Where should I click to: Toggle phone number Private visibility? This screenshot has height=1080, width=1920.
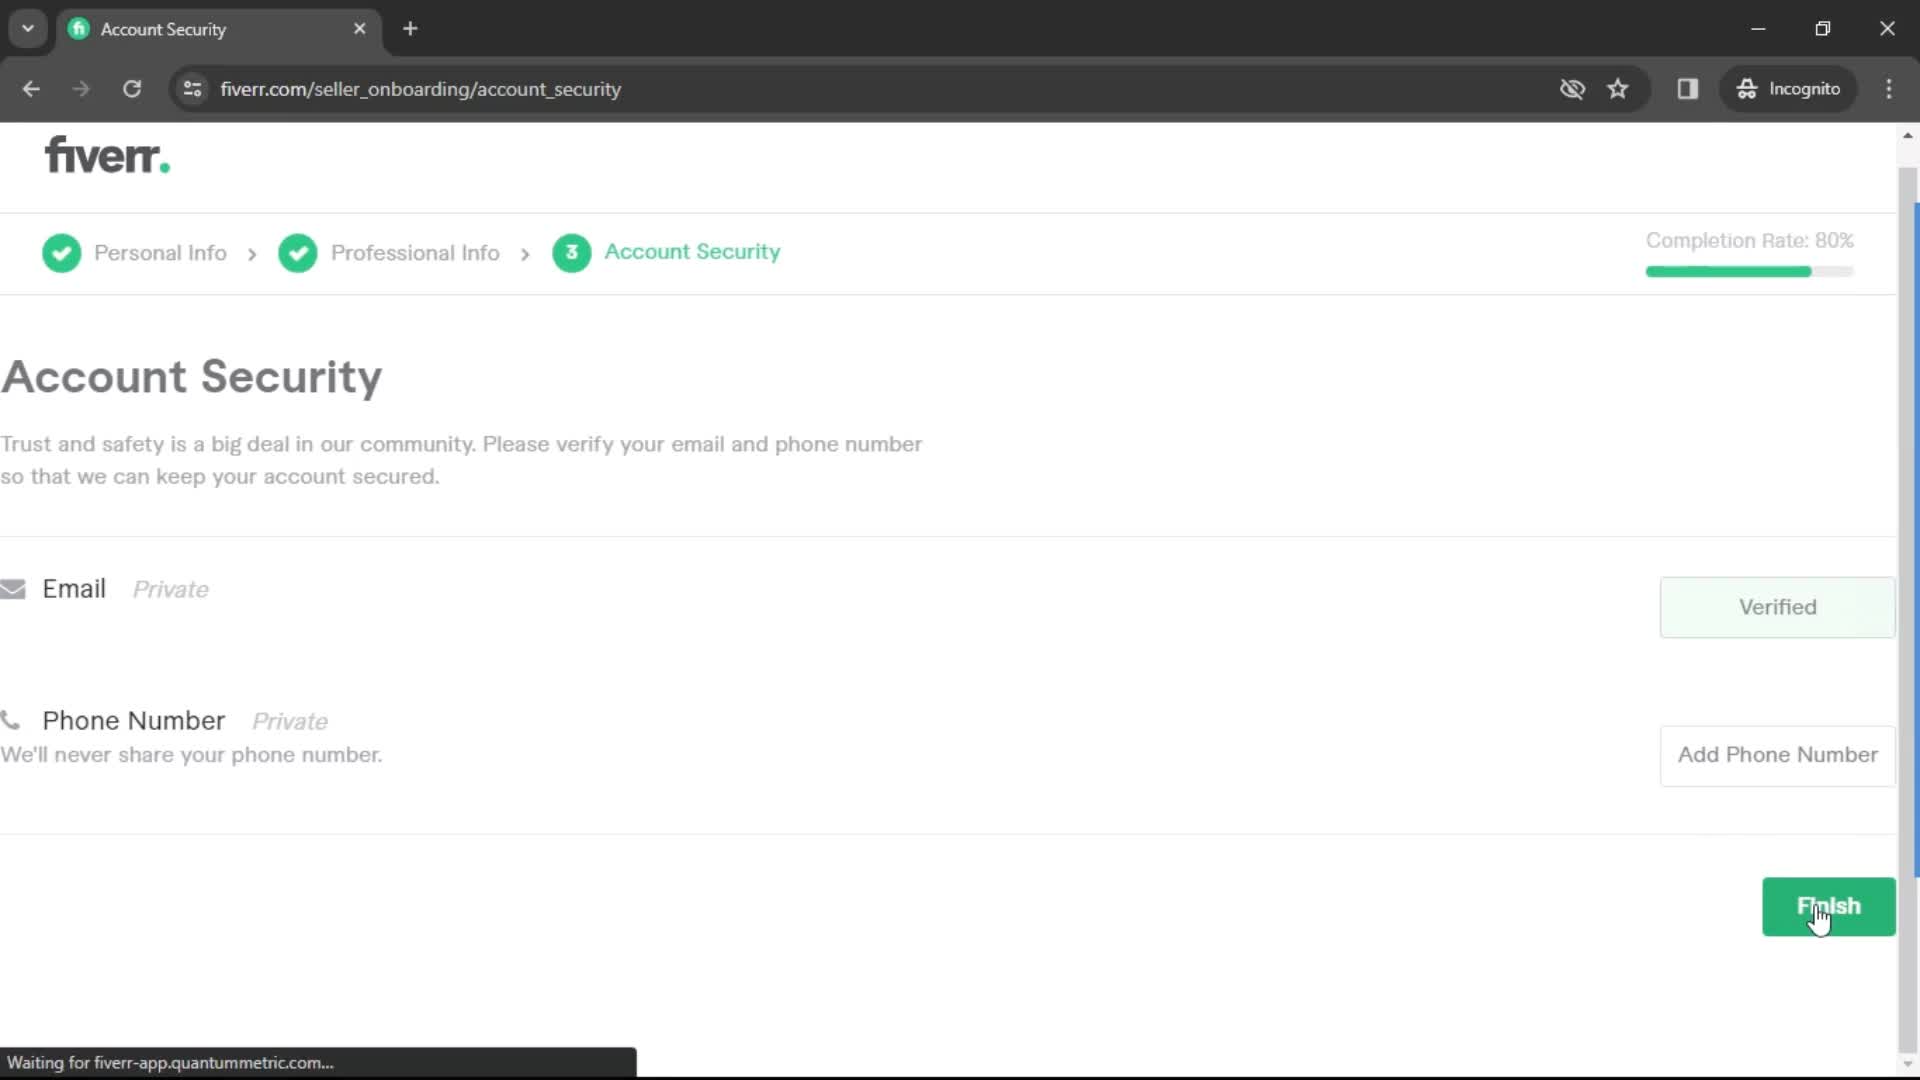click(289, 720)
